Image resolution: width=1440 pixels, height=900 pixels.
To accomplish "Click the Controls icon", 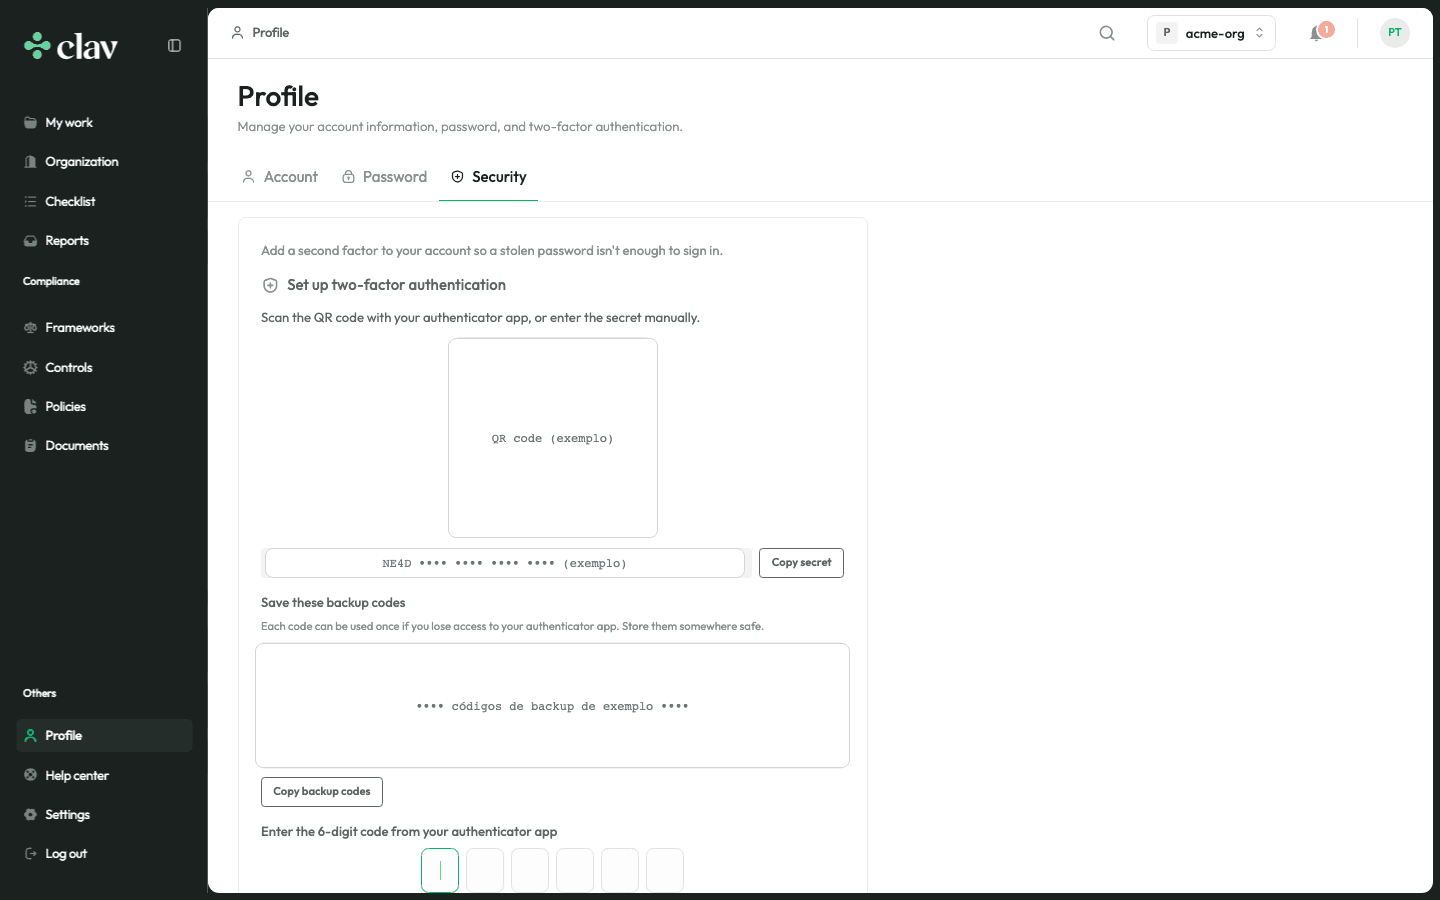I will pyautogui.click(x=30, y=368).
